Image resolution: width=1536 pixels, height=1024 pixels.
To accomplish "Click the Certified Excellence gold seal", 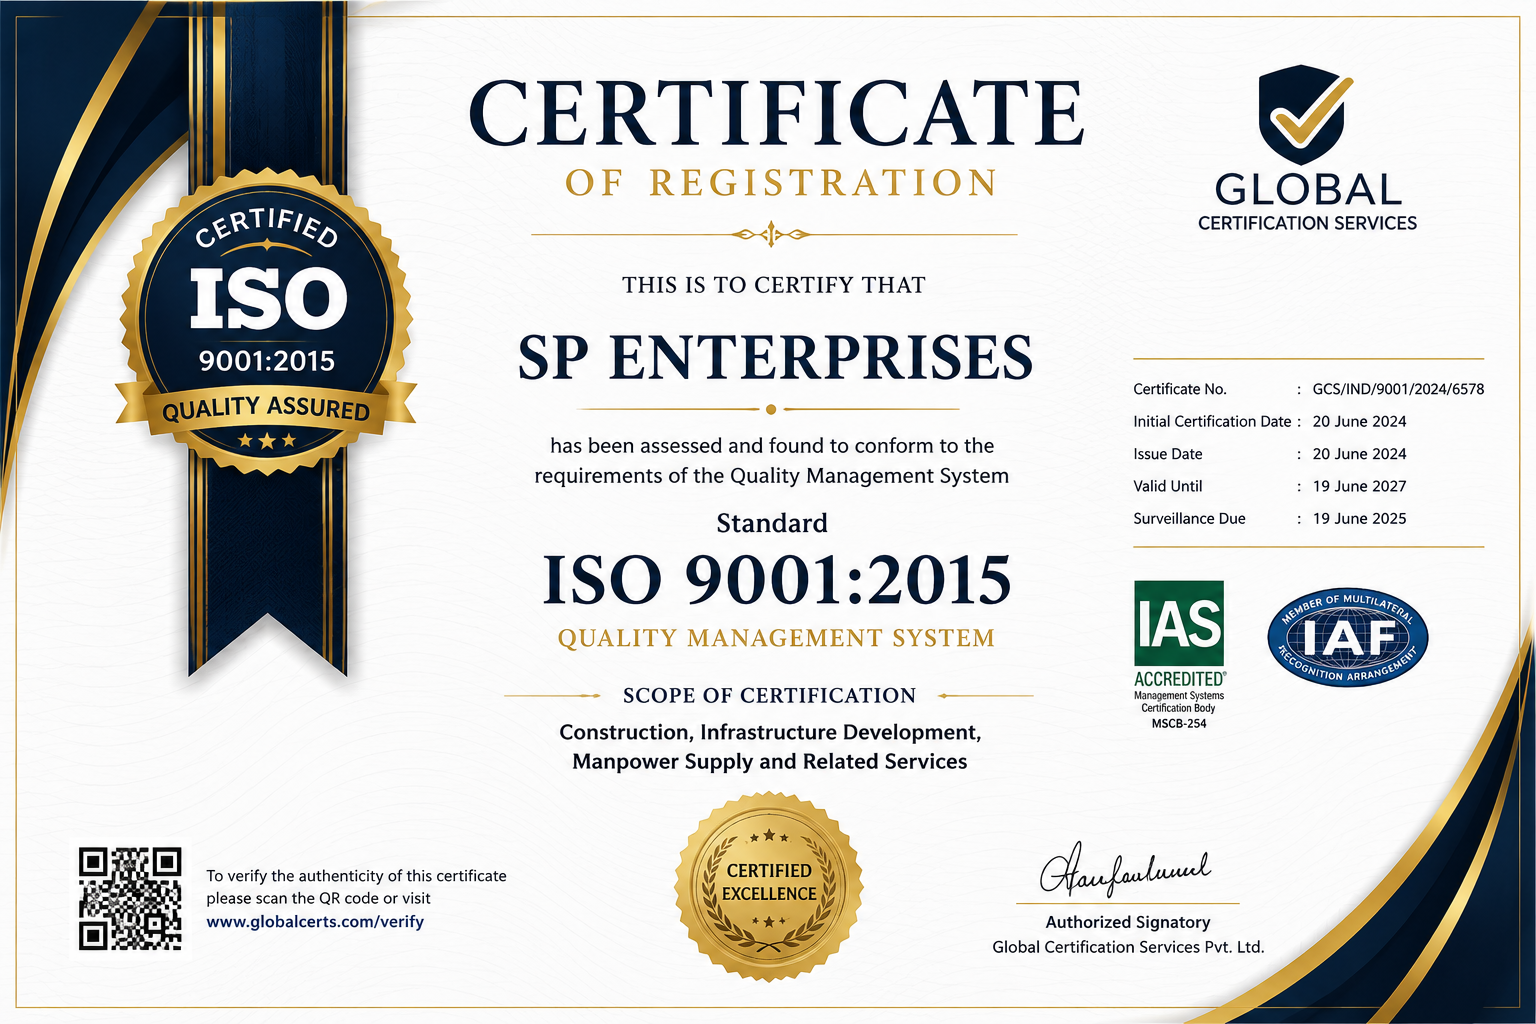I will click(x=769, y=885).
